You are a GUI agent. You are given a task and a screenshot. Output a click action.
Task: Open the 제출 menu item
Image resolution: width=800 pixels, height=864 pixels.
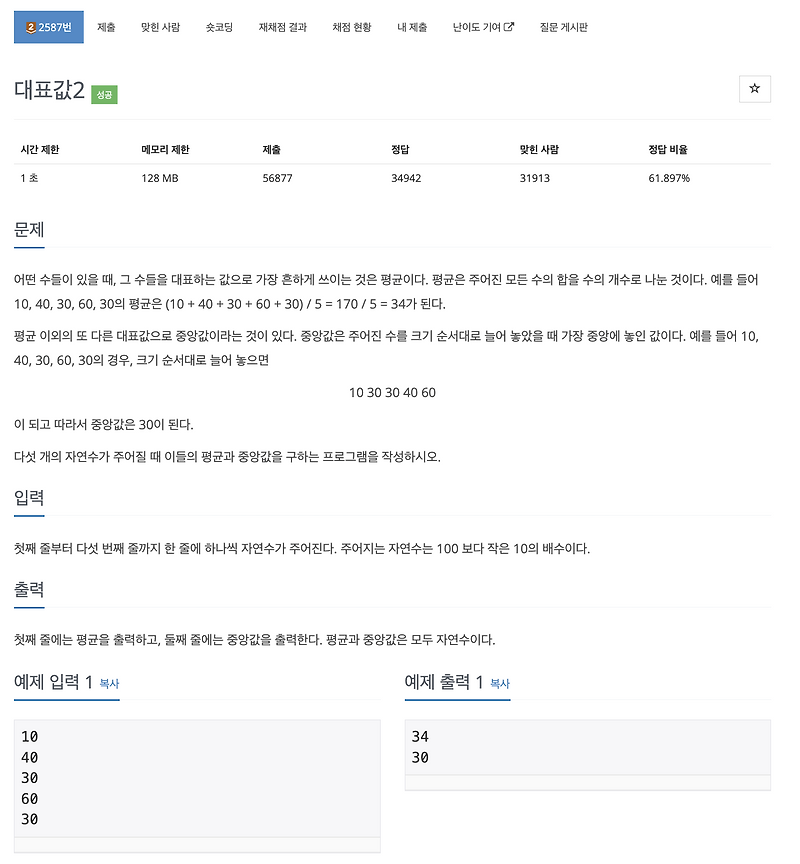105,28
